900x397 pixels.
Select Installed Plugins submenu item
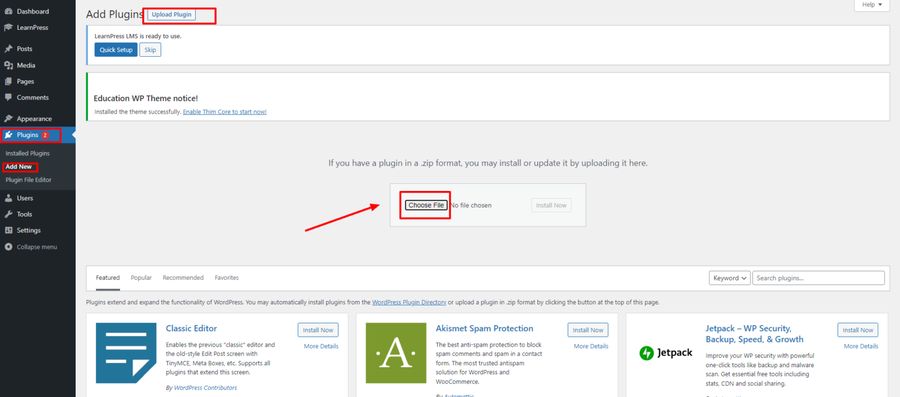point(28,154)
